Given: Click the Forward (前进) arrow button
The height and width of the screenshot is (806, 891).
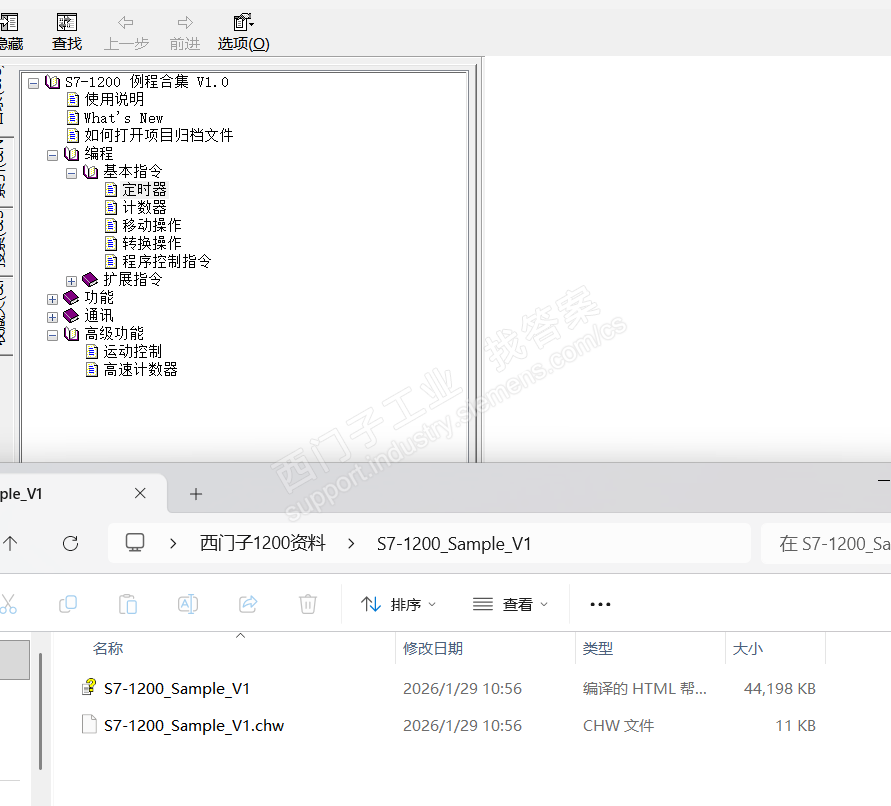Looking at the screenshot, I should tap(185, 32).
